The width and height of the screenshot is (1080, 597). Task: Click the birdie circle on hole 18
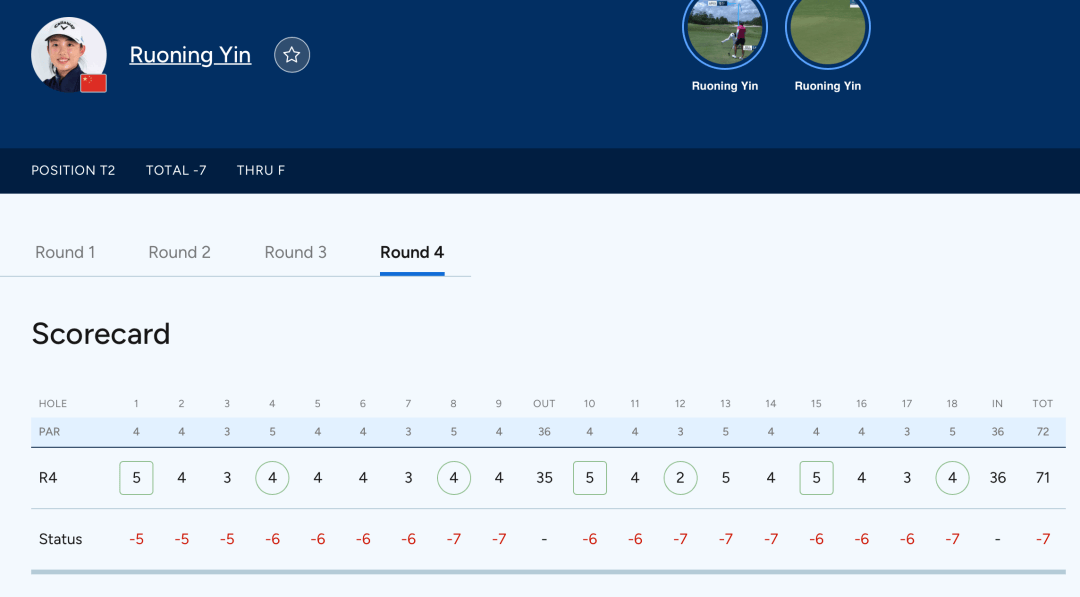(953, 478)
